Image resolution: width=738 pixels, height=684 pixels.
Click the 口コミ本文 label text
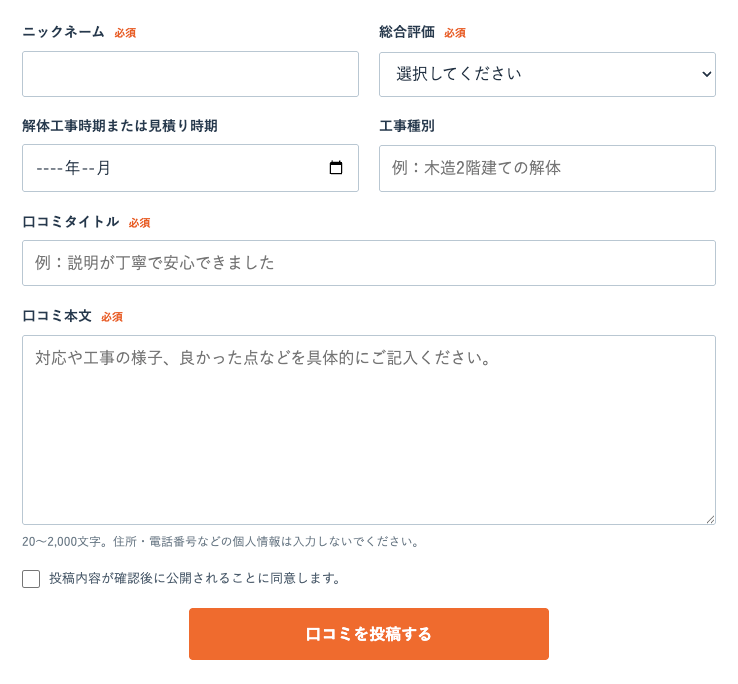[x=57, y=315]
